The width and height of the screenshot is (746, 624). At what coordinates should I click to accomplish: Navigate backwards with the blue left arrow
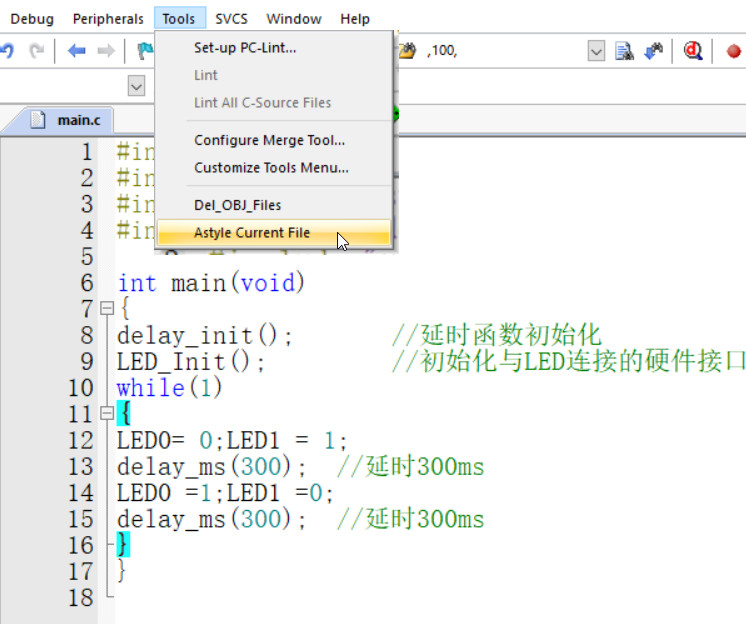pyautogui.click(x=76, y=50)
